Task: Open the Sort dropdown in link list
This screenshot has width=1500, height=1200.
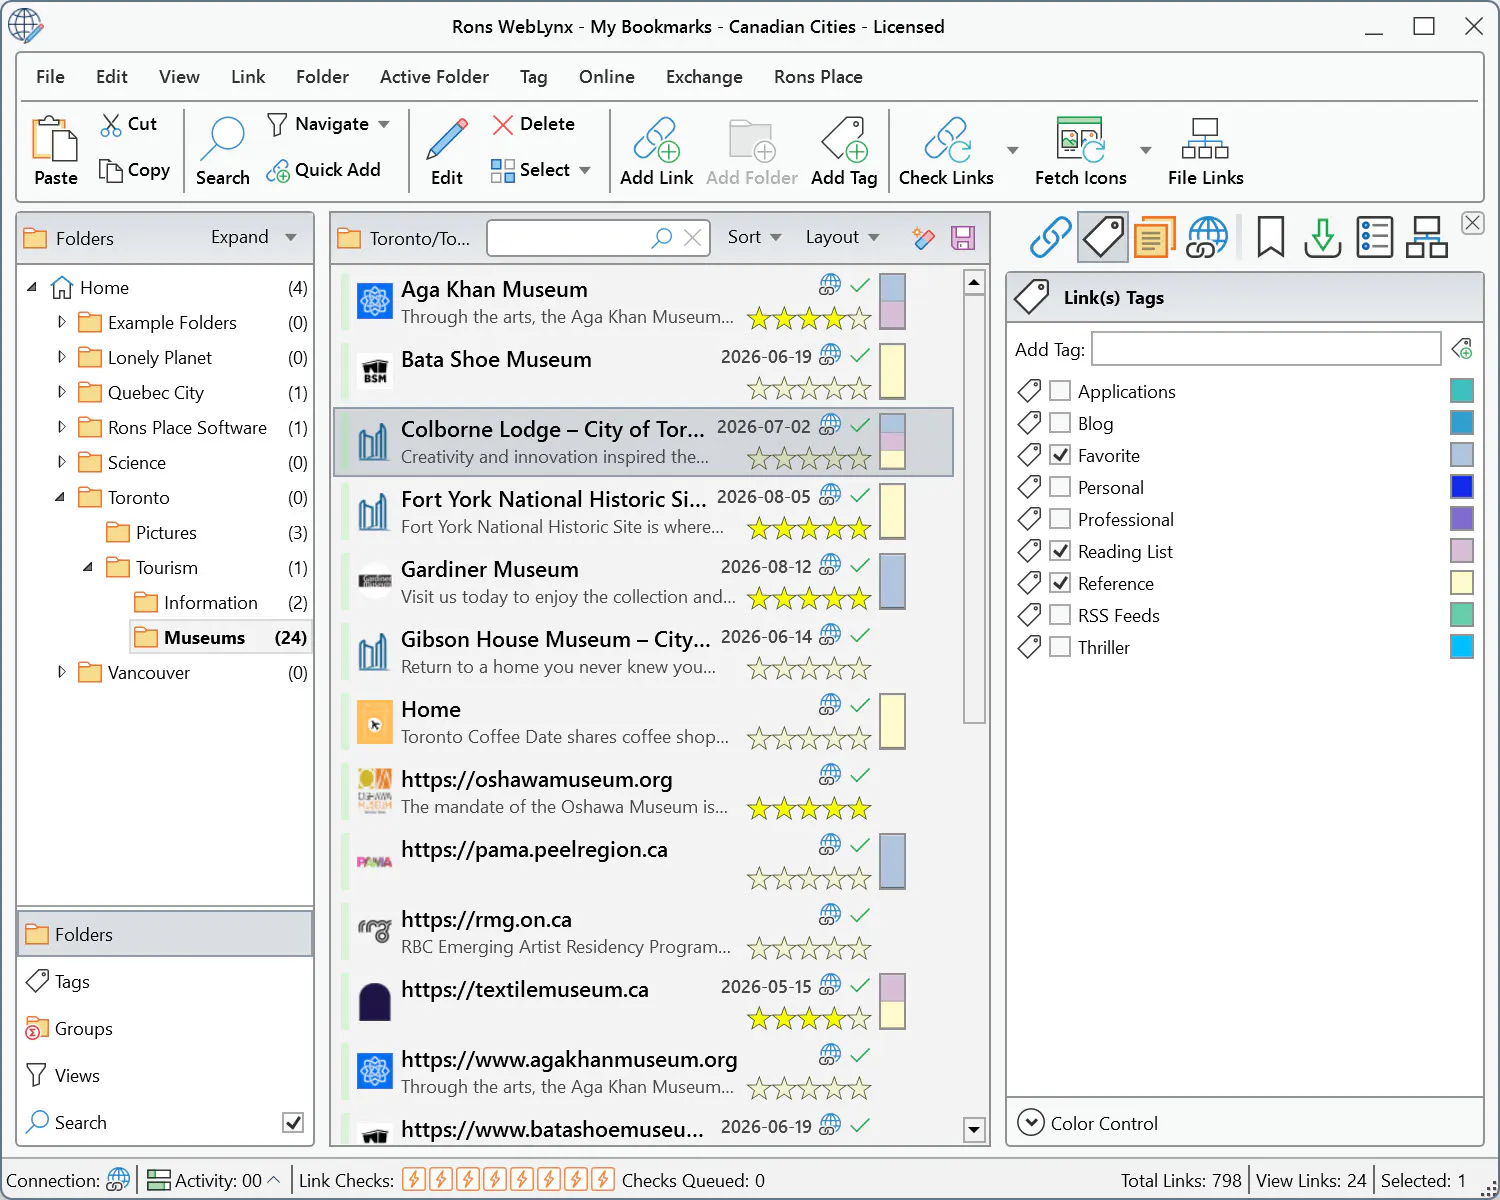Action: [x=754, y=237]
